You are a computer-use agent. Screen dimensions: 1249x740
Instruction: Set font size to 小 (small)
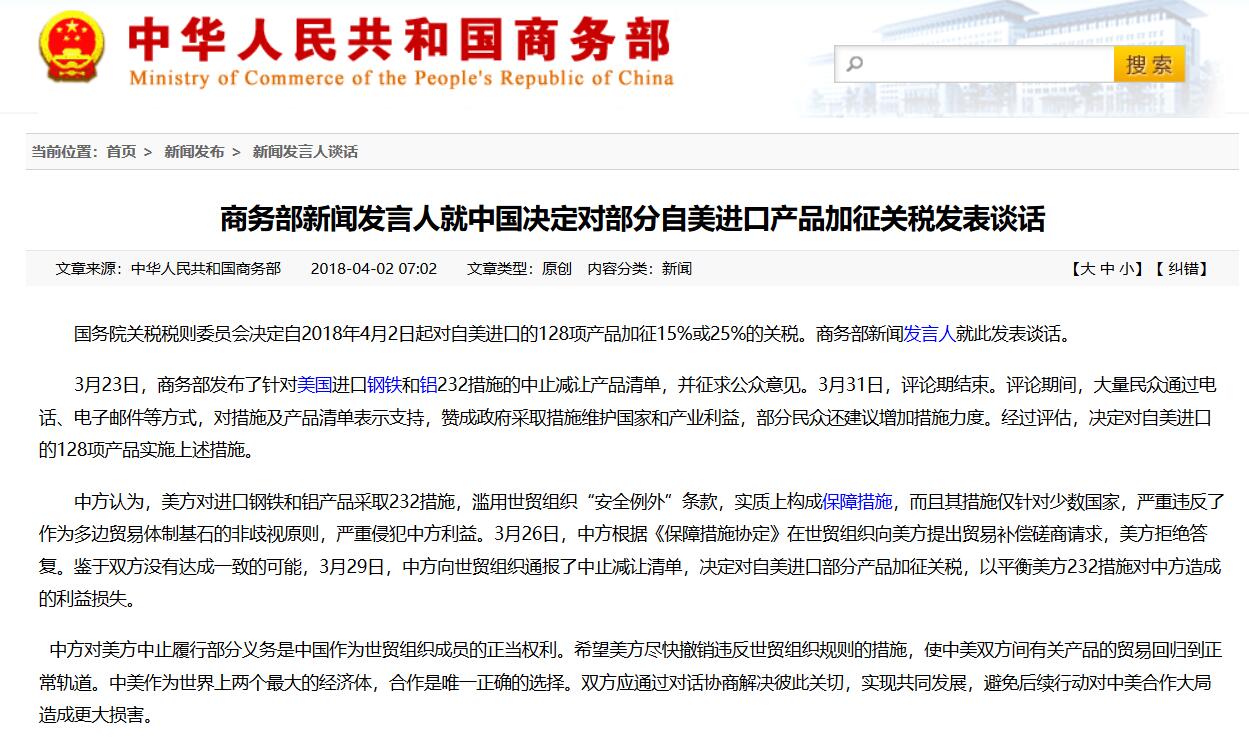pos(1127,269)
